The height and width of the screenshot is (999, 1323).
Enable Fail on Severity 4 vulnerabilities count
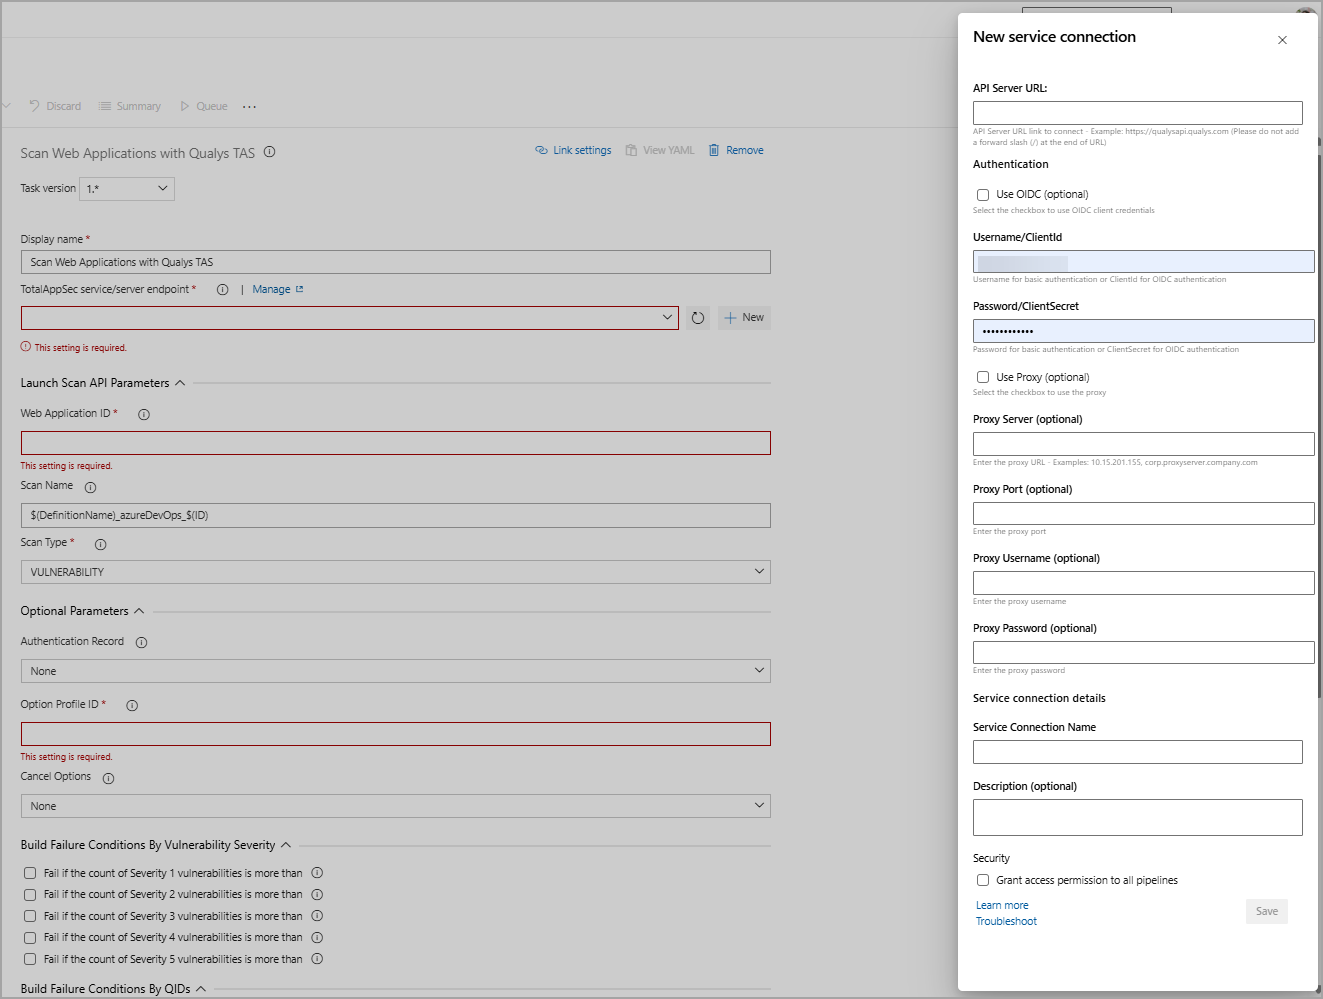(x=30, y=938)
